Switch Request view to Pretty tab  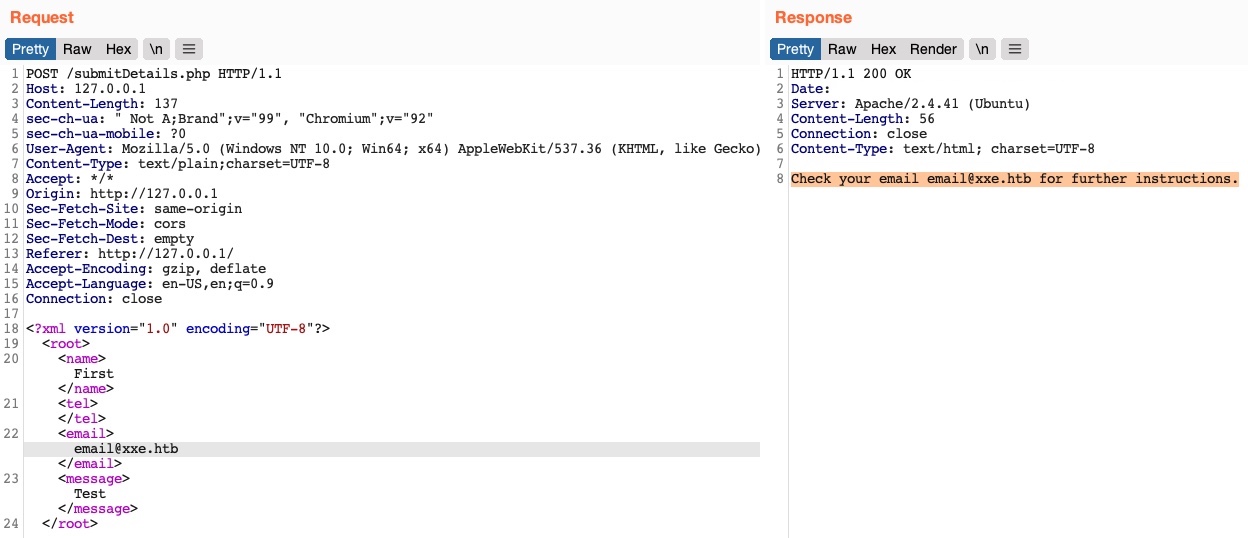coord(30,49)
